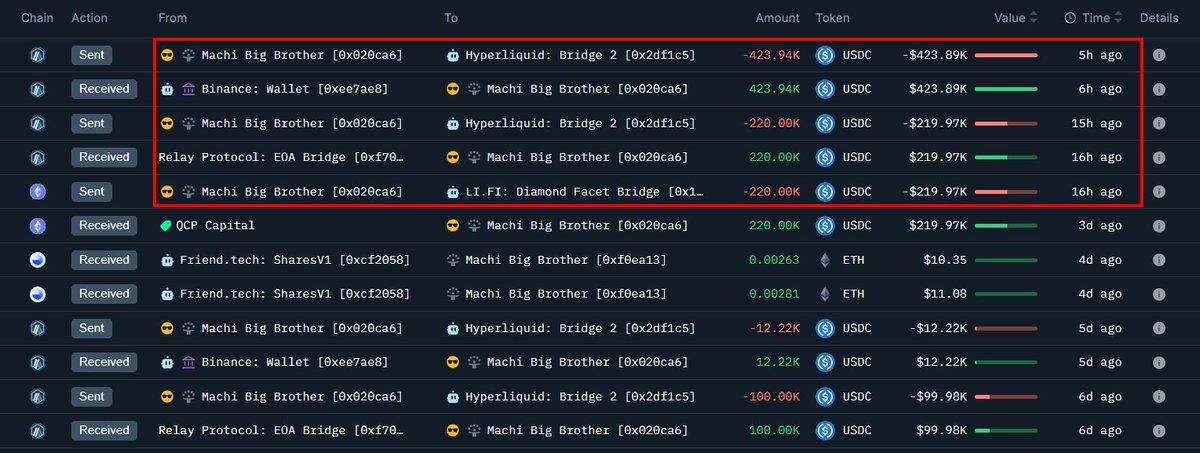Open info icon of Received 5d ago row

(1159, 362)
